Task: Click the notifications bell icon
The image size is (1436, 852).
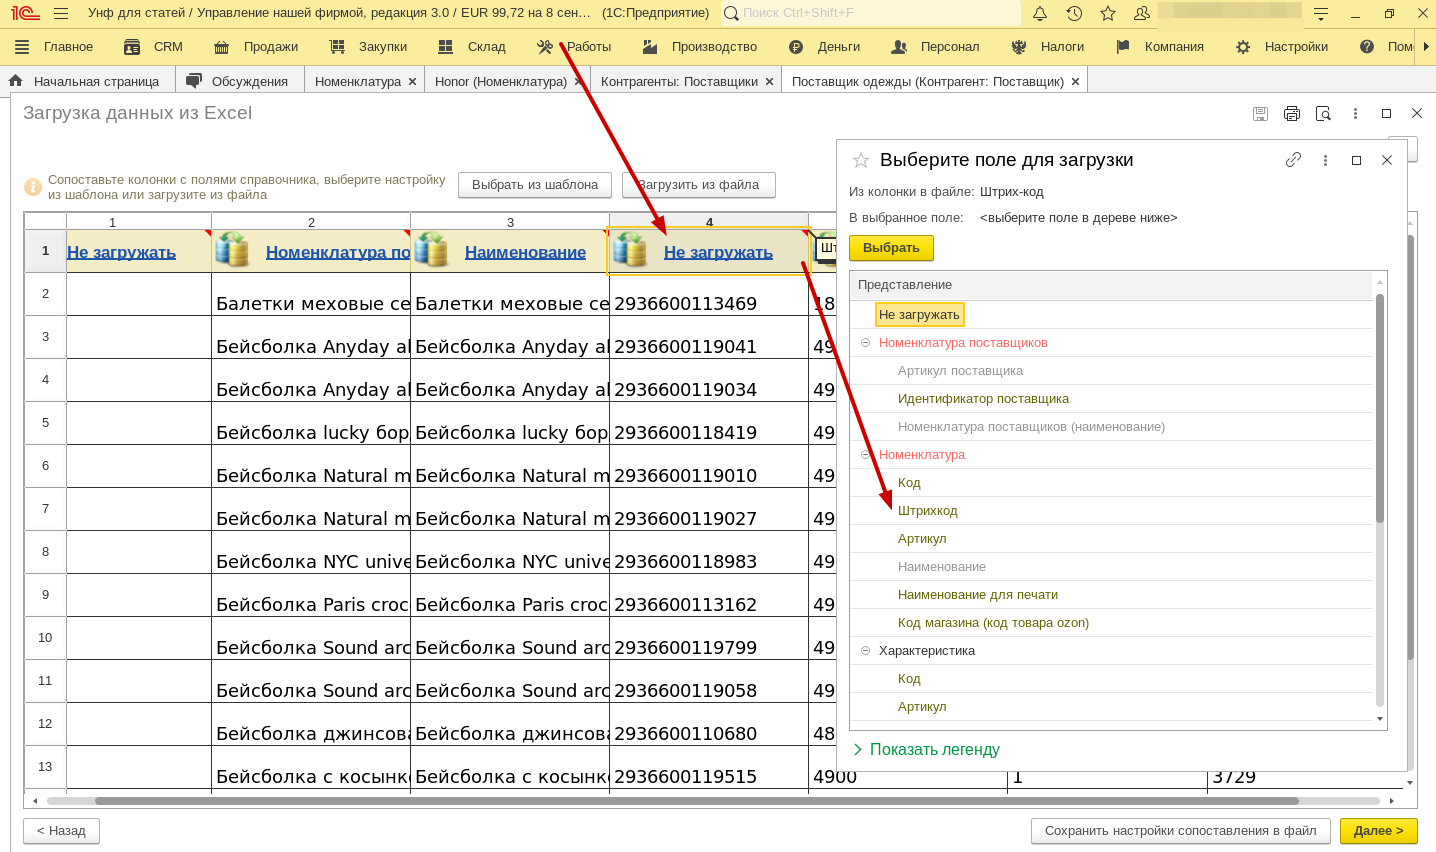Action: [x=1040, y=14]
